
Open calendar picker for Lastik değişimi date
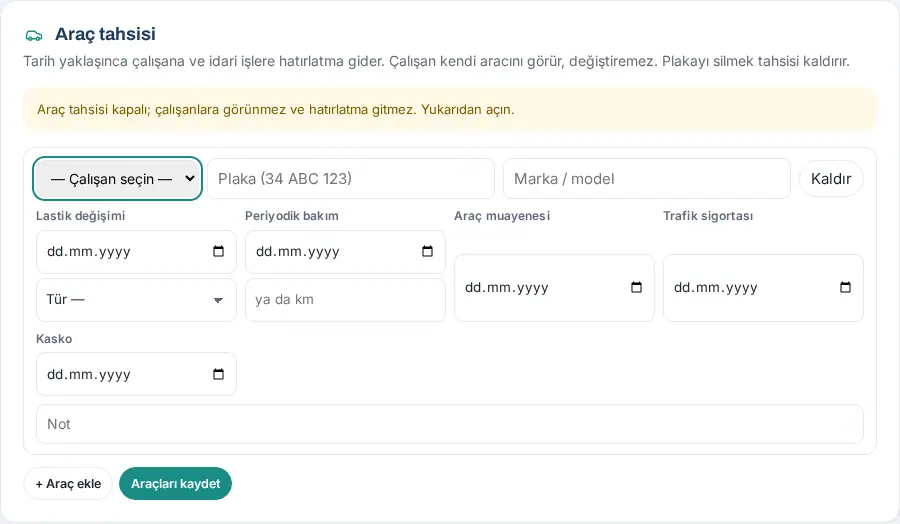[x=218, y=251]
